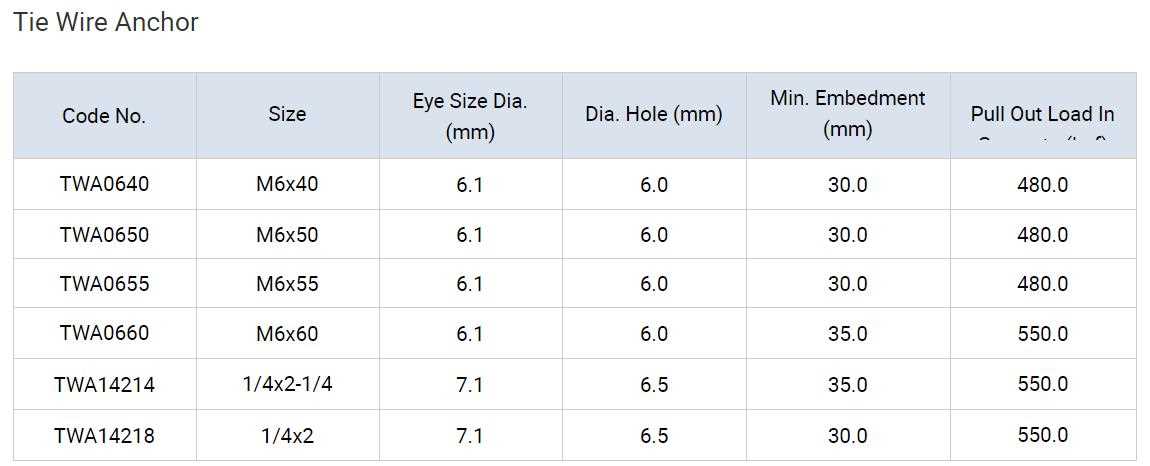Select the 1/4x2-1/4 size cell
Image resolution: width=1150 pixels, height=466 pixels.
pyautogui.click(x=287, y=384)
